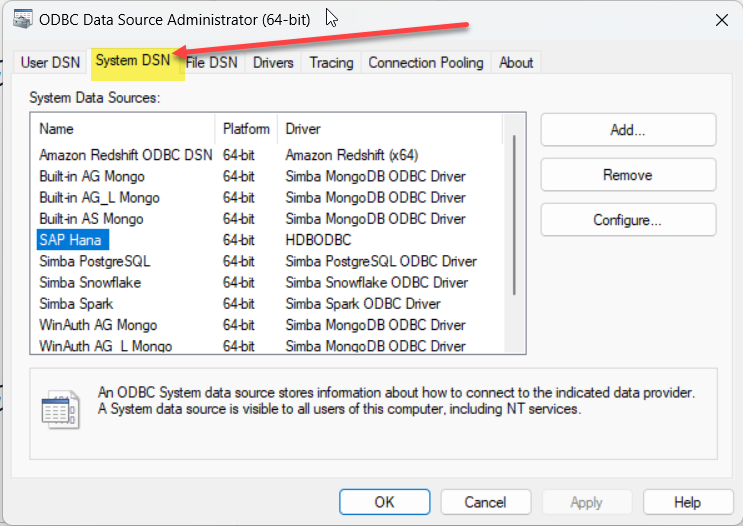Select the Simba Snowflake data source
Screen dimensions: 743x526
pyautogui.click(x=90, y=282)
